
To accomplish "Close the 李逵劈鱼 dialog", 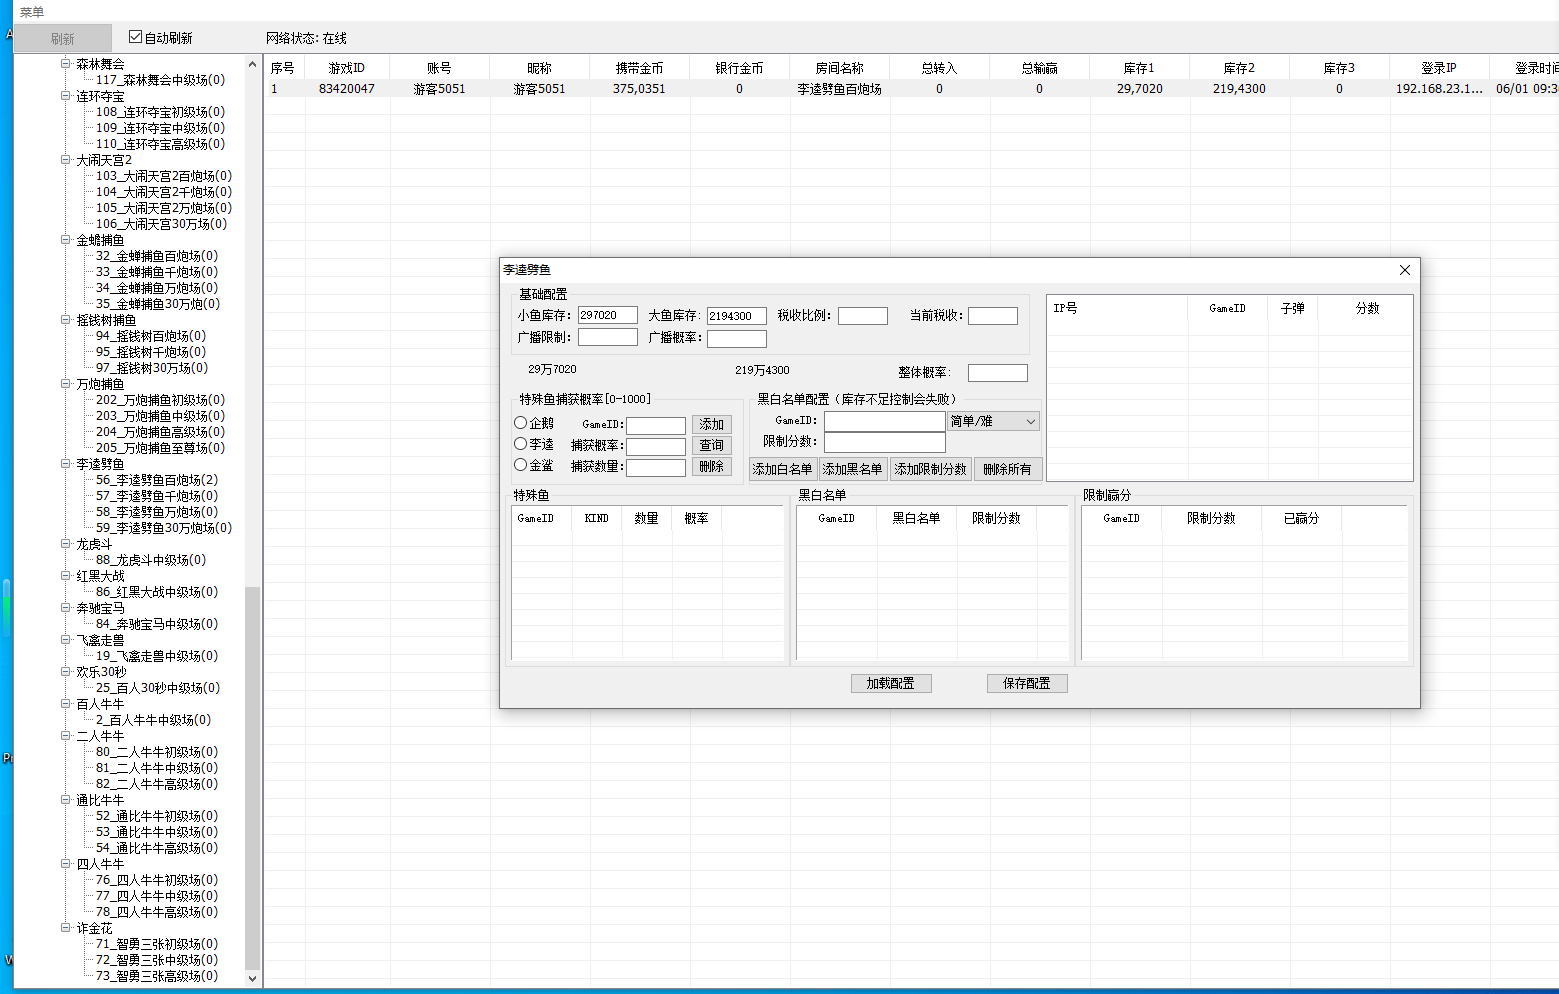I will tap(1404, 270).
